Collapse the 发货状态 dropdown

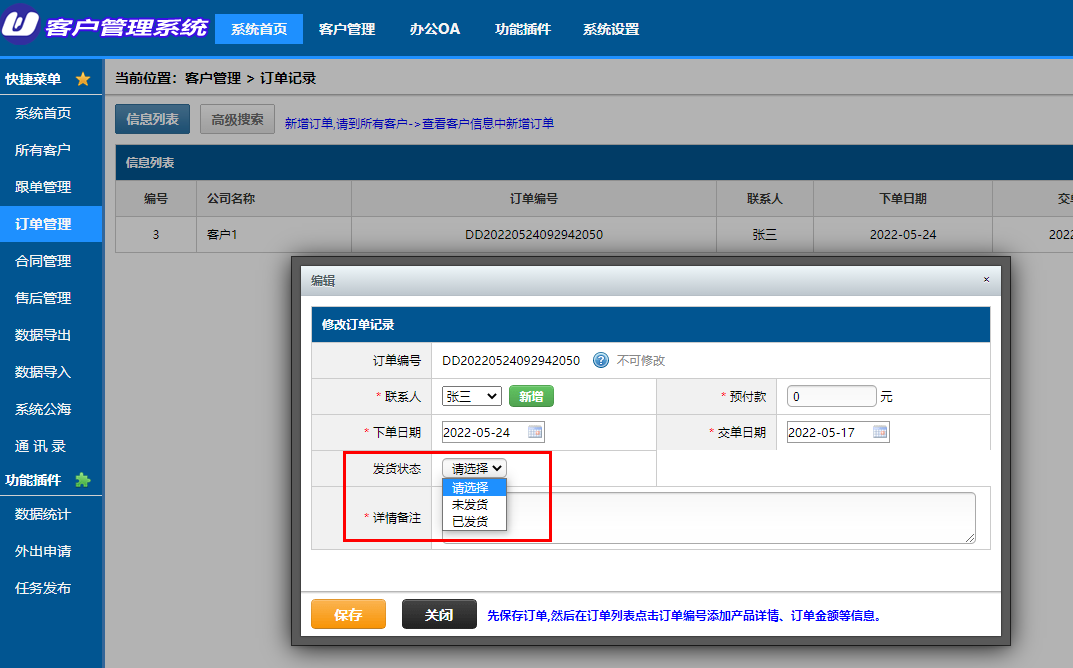[x=474, y=468]
